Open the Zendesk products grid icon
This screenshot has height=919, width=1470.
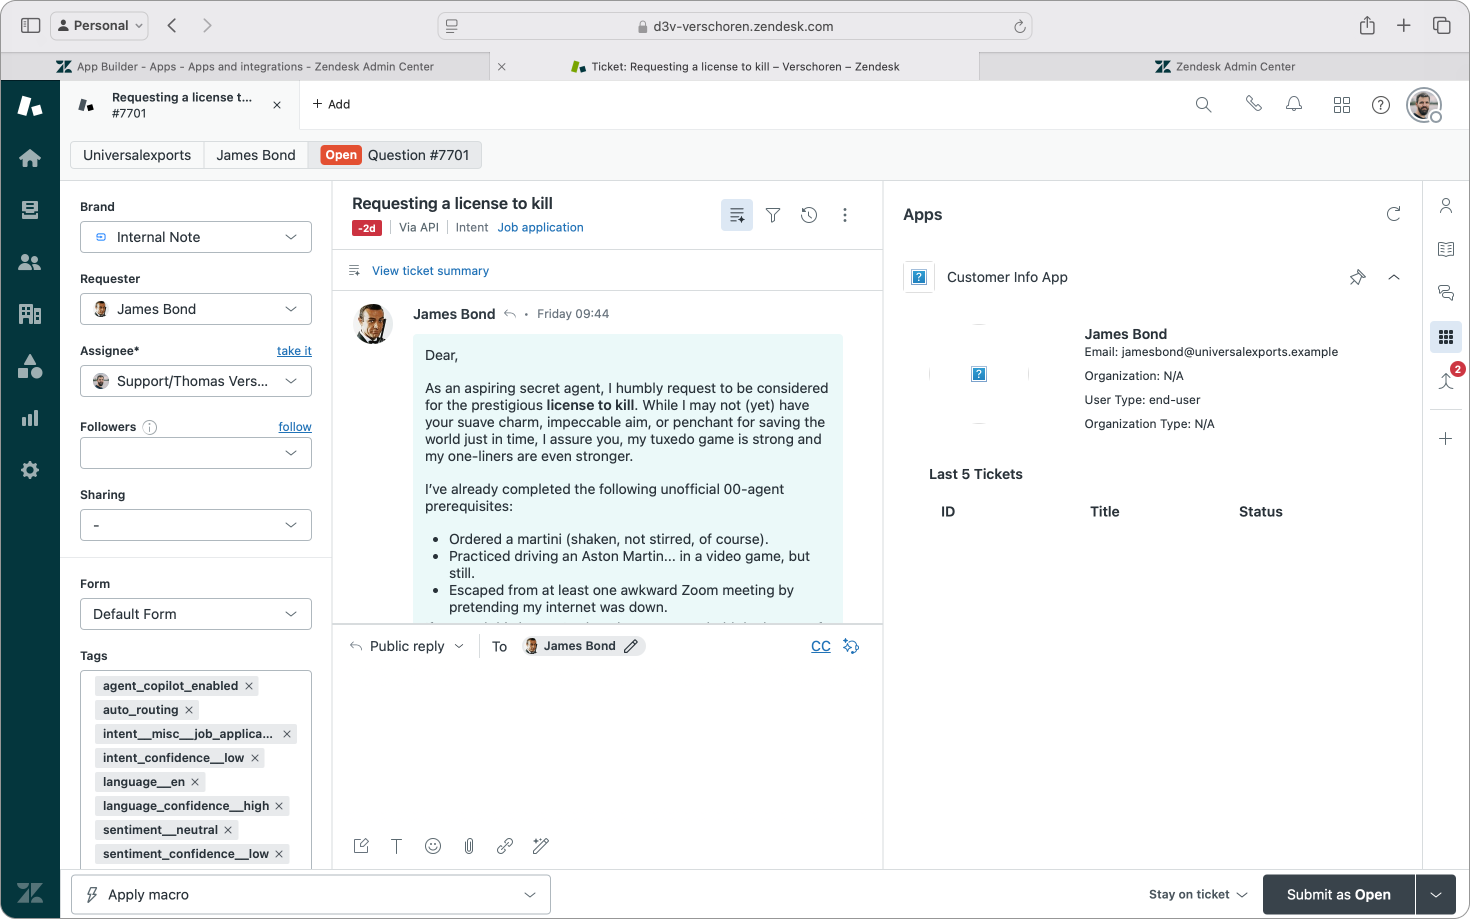pyautogui.click(x=1342, y=105)
